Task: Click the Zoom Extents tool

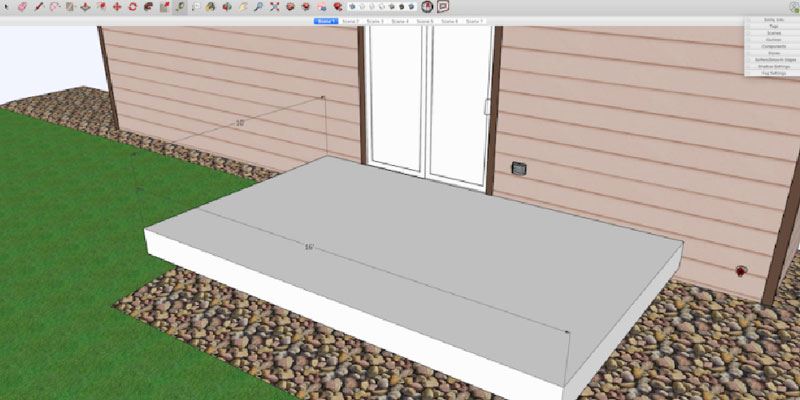Action: [x=274, y=7]
